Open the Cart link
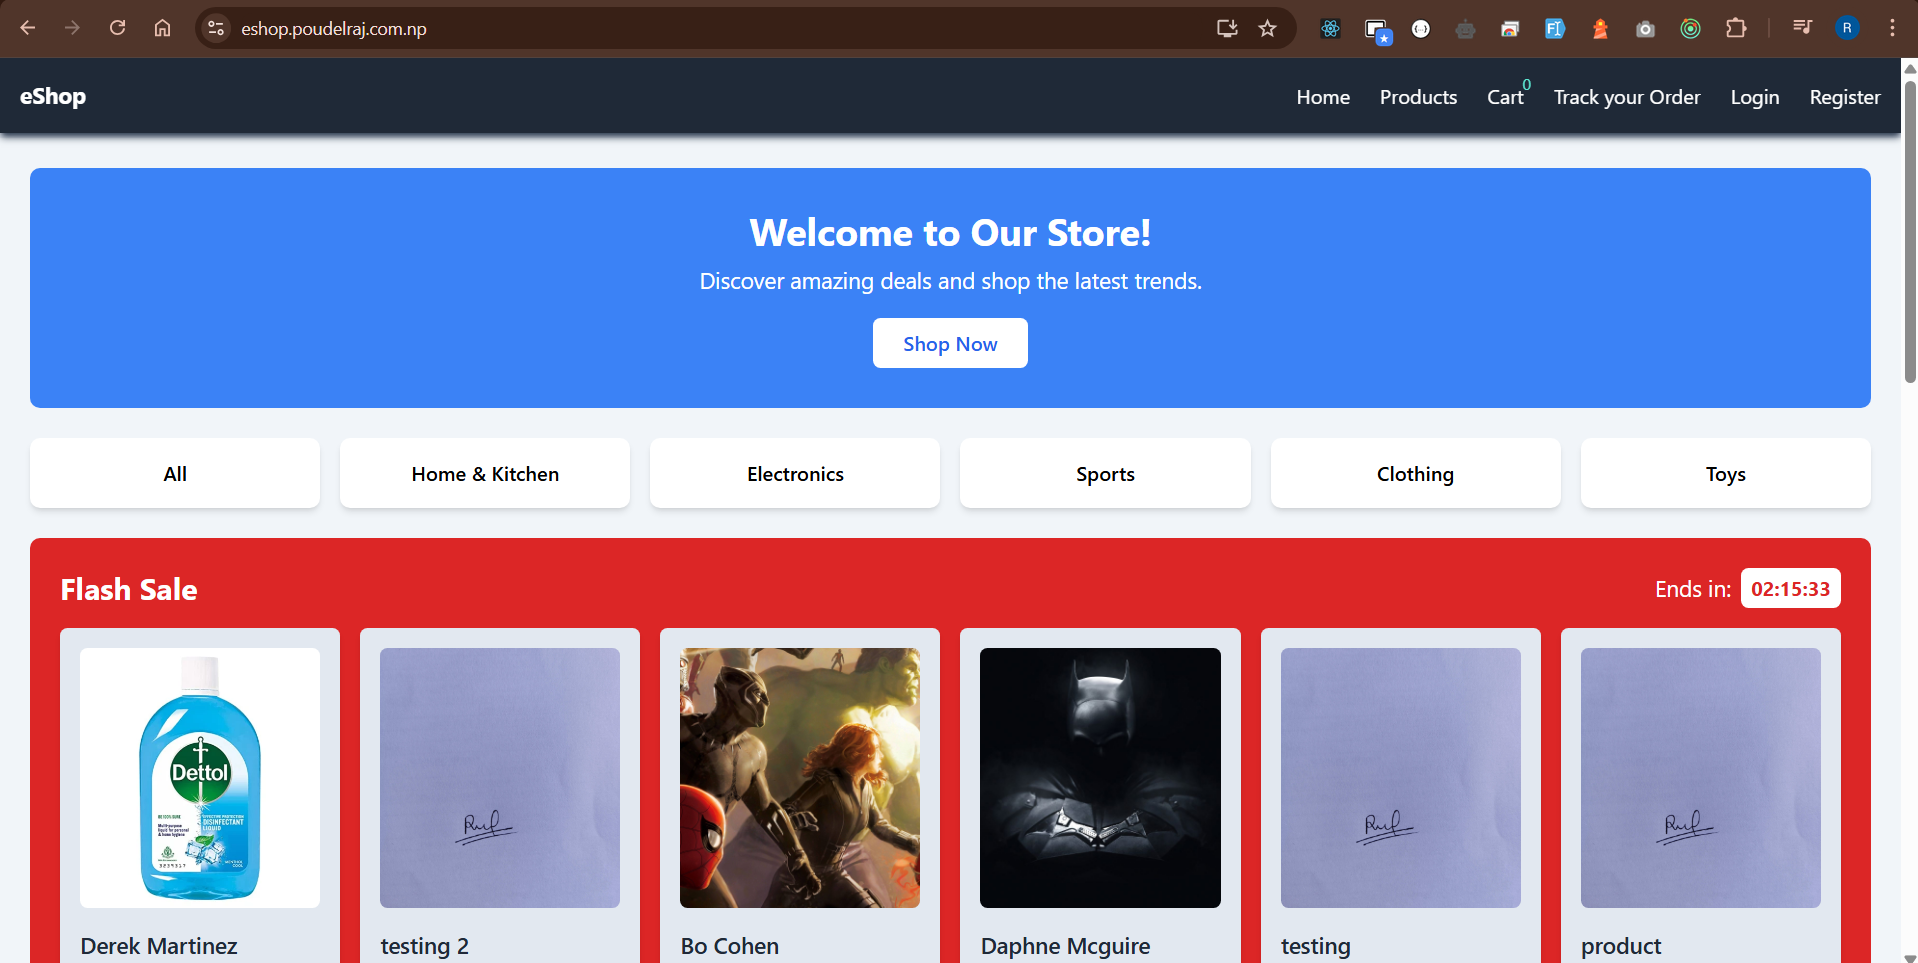1918x963 pixels. pos(1505,97)
